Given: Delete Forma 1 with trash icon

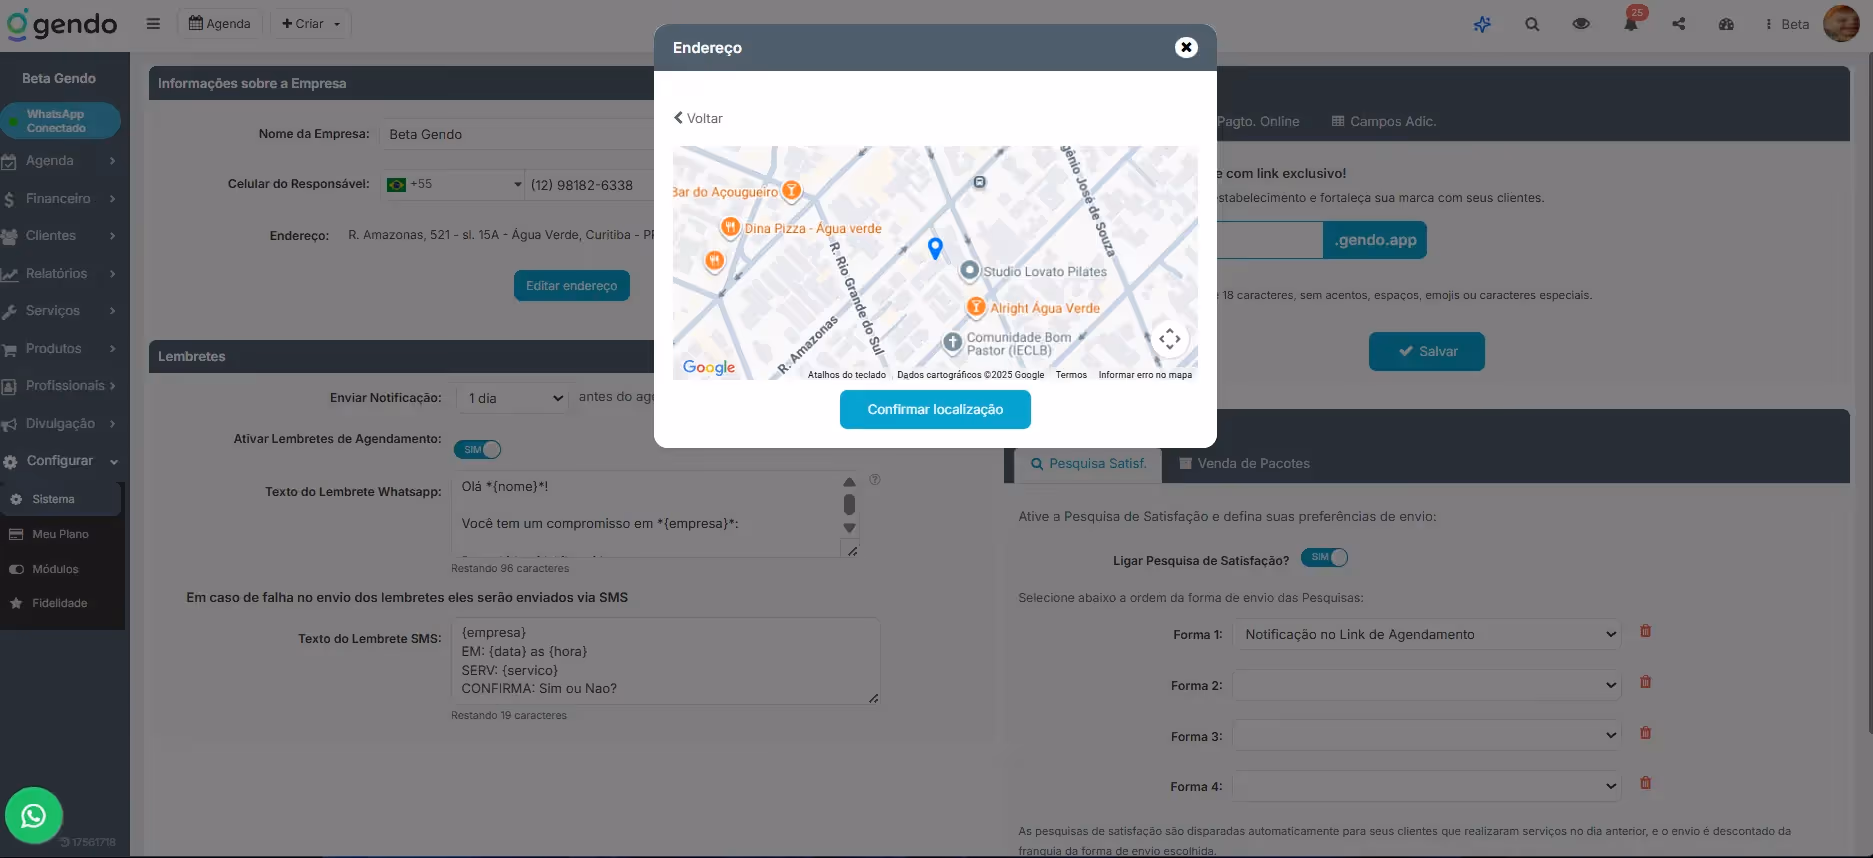Looking at the screenshot, I should click(x=1645, y=631).
